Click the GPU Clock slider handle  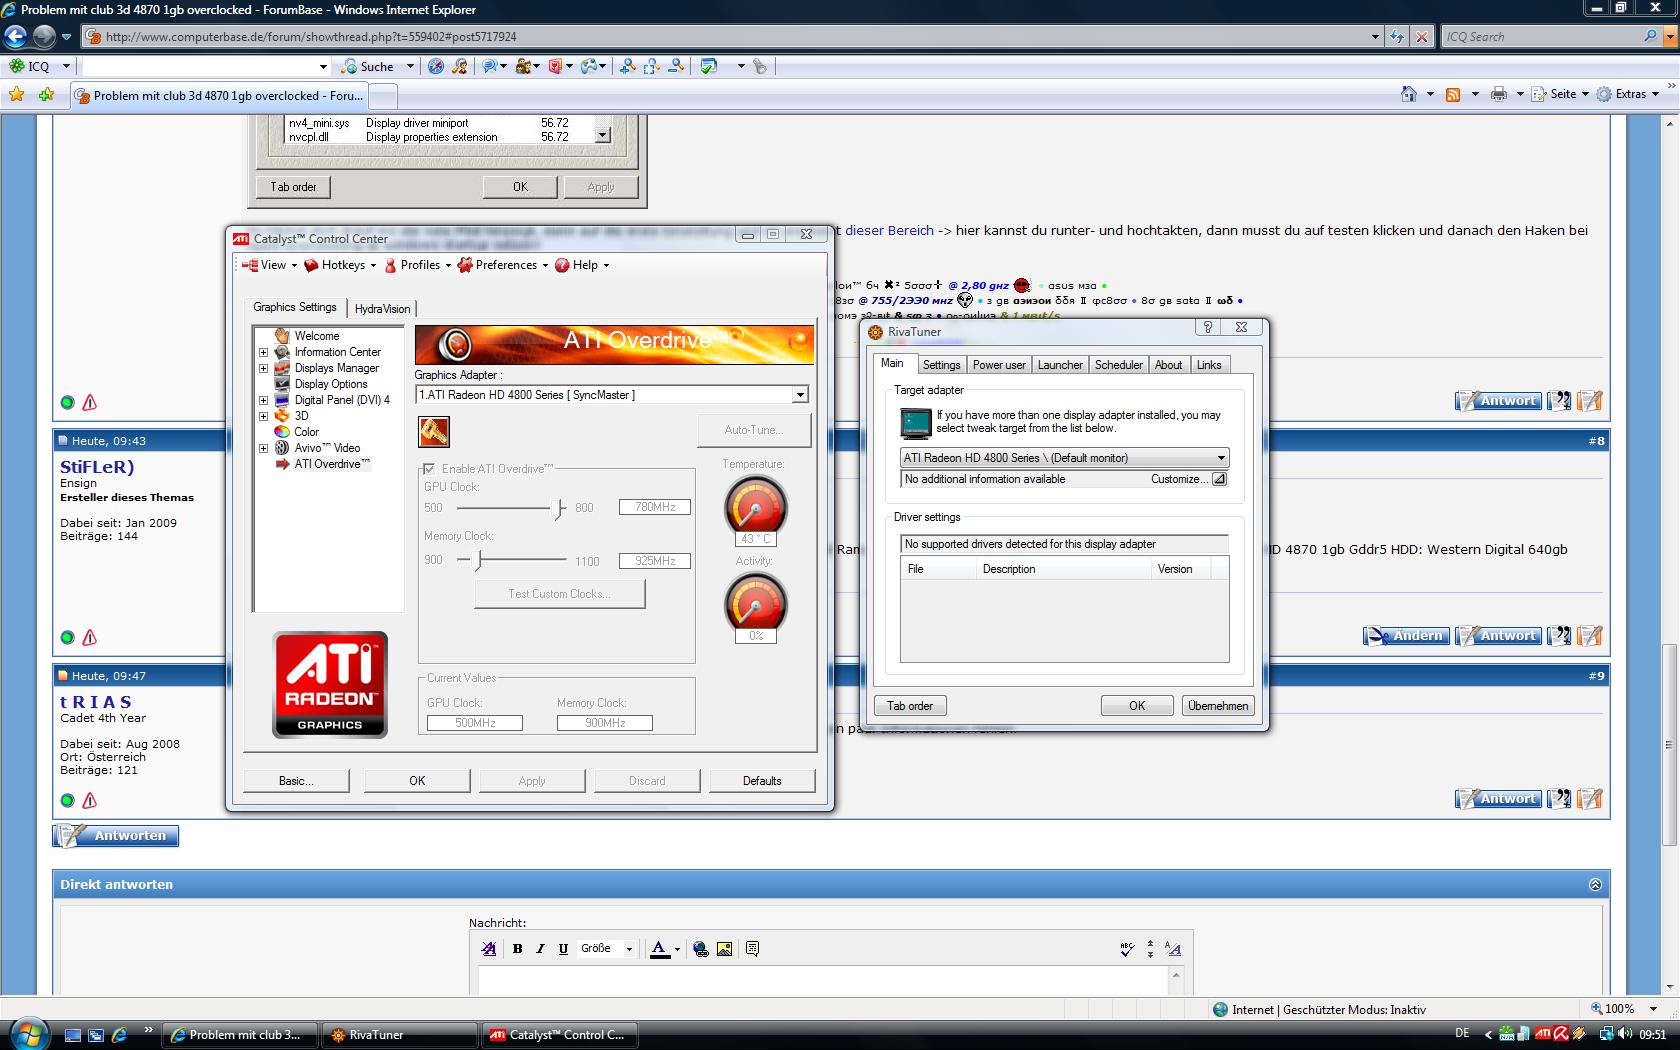pyautogui.click(x=559, y=508)
